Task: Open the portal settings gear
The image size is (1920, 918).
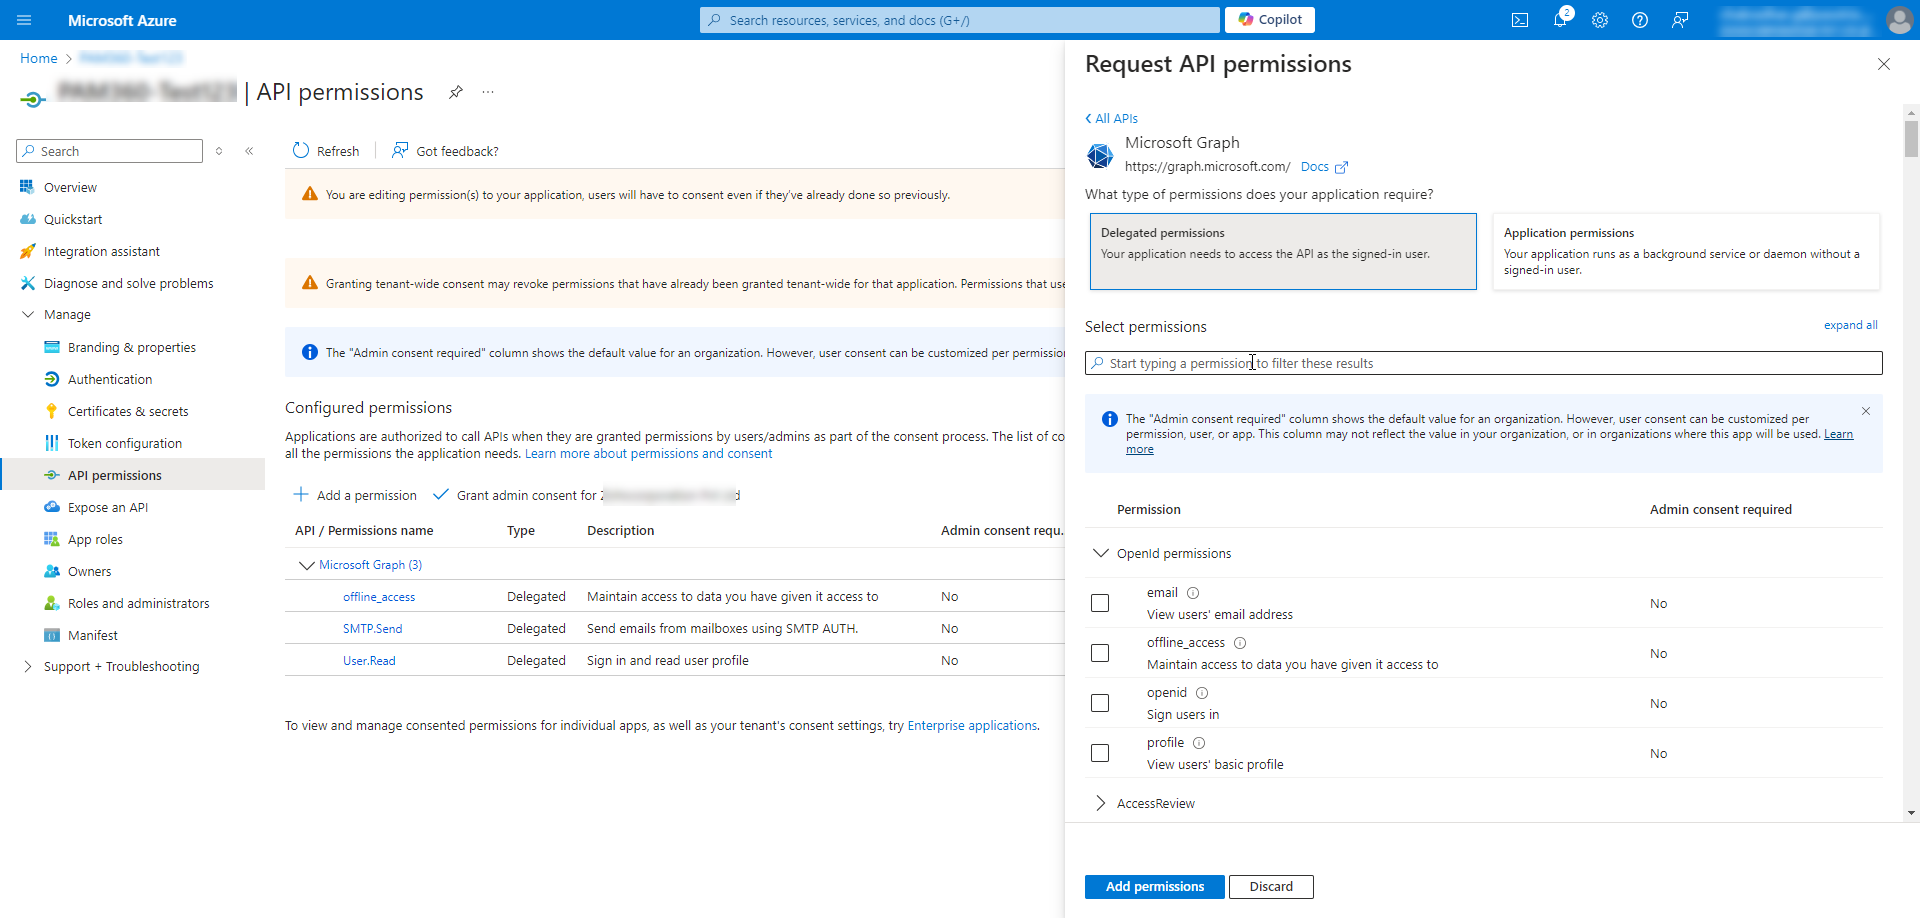Action: click(1600, 20)
